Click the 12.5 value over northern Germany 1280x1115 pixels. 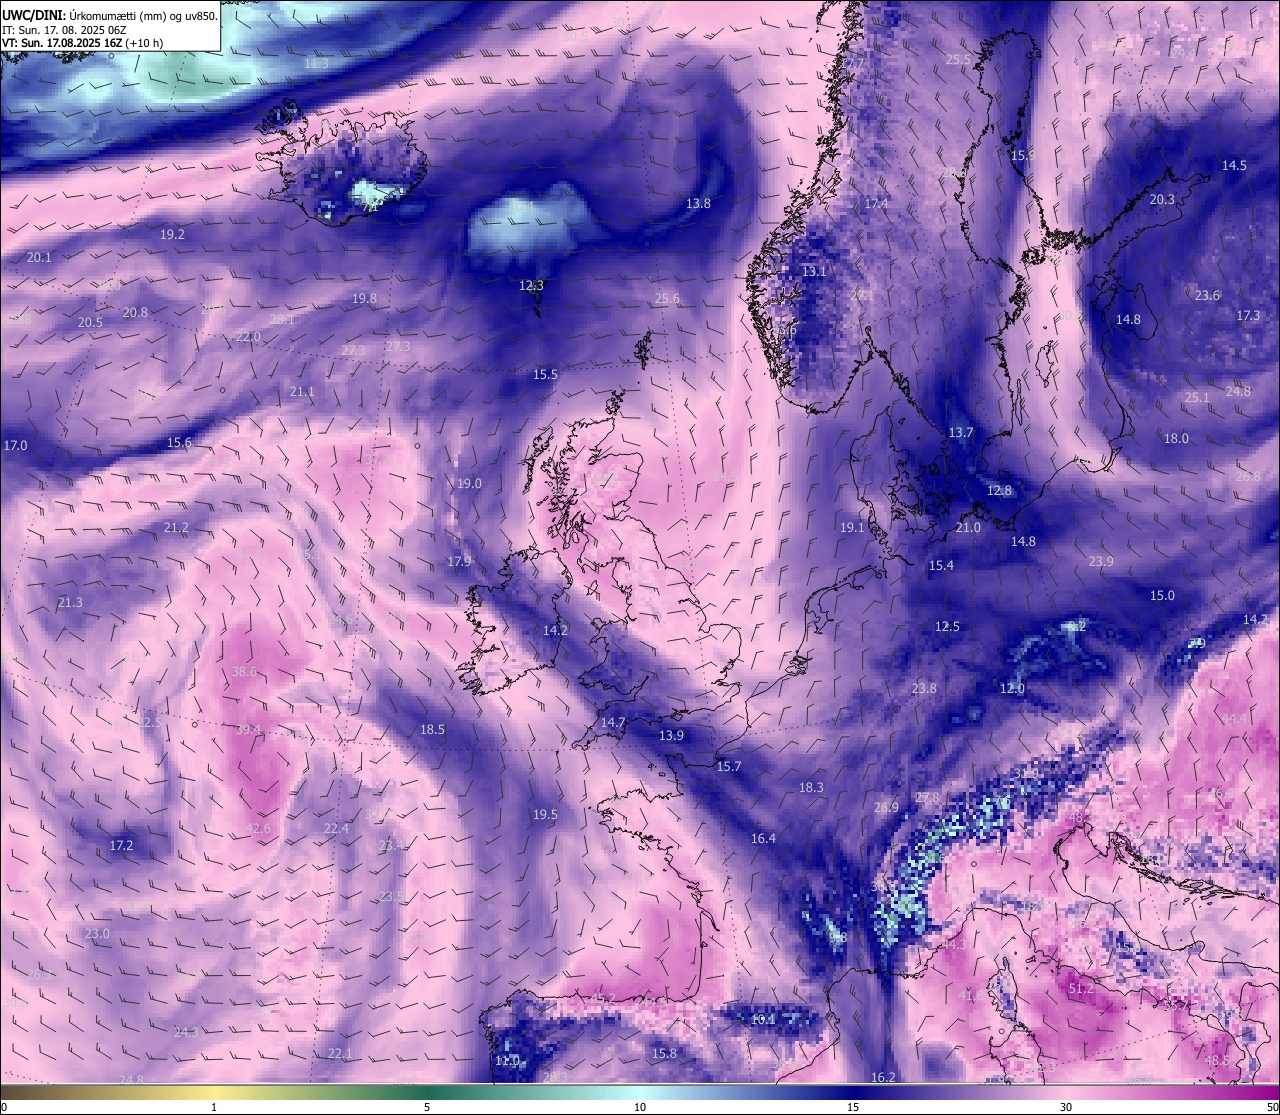click(947, 626)
